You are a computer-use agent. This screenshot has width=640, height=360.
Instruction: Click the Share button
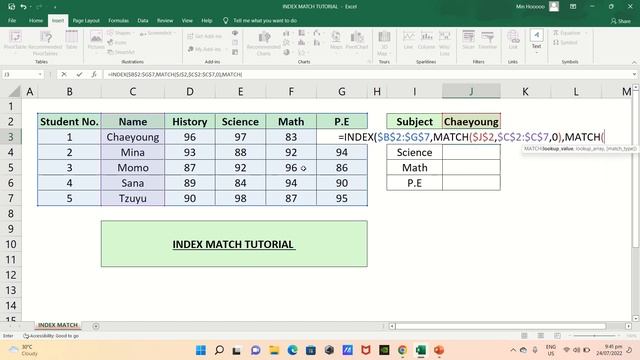pos(620,21)
